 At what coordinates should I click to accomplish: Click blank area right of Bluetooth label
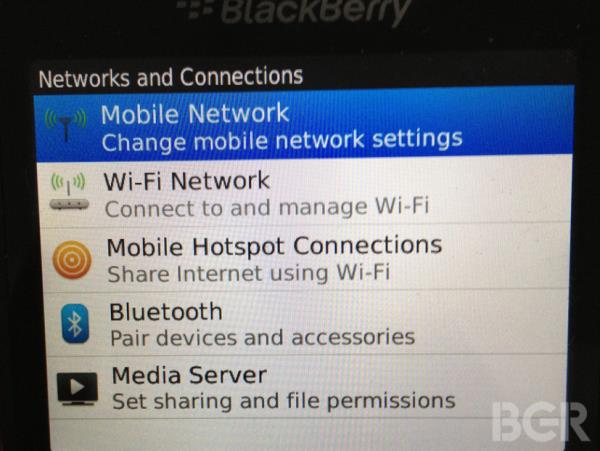tap(394, 312)
